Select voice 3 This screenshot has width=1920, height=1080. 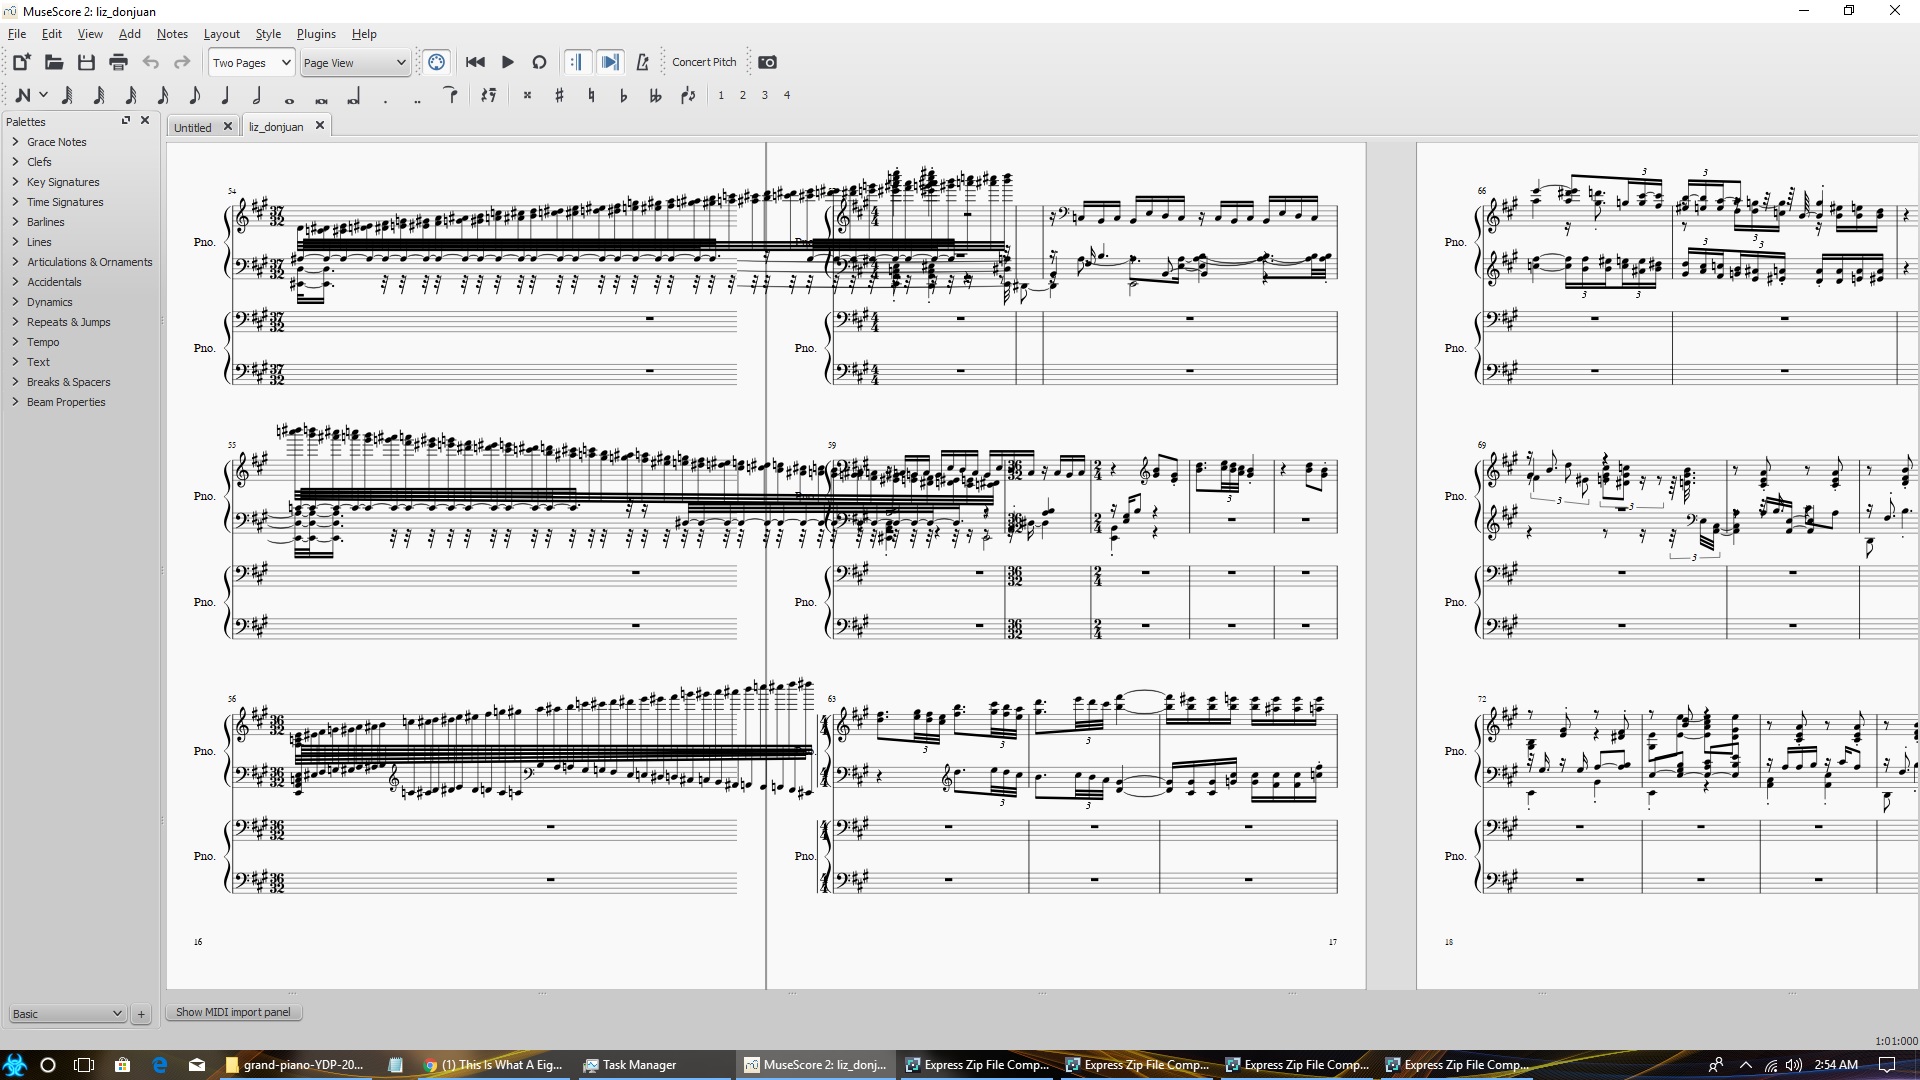(x=765, y=95)
